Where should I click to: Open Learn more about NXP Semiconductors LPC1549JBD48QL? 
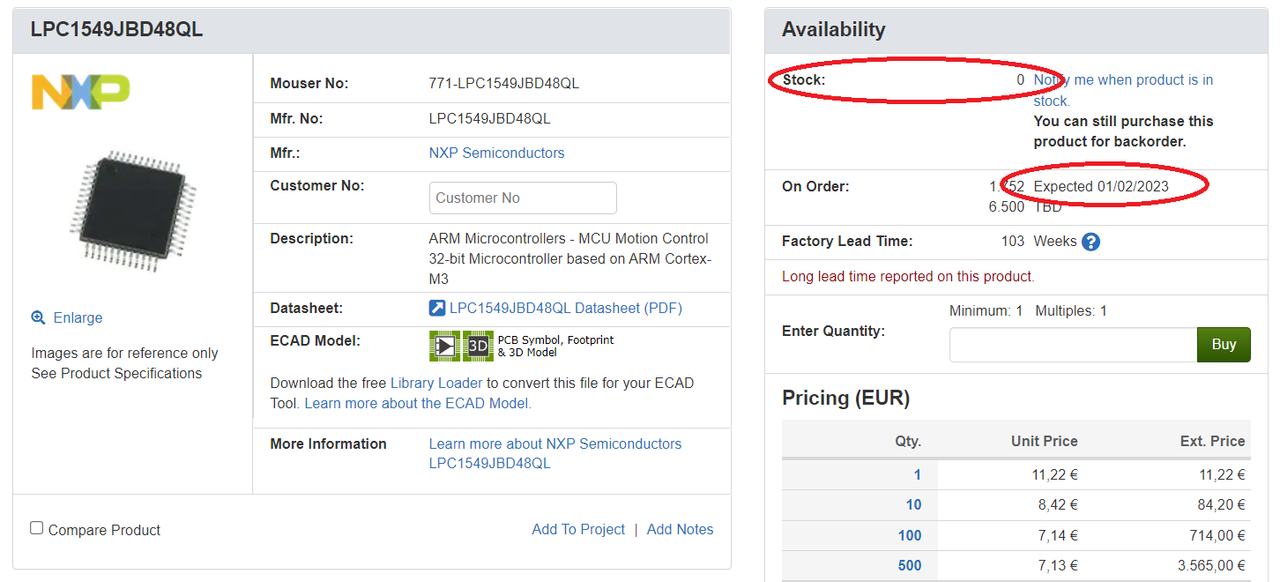555,453
